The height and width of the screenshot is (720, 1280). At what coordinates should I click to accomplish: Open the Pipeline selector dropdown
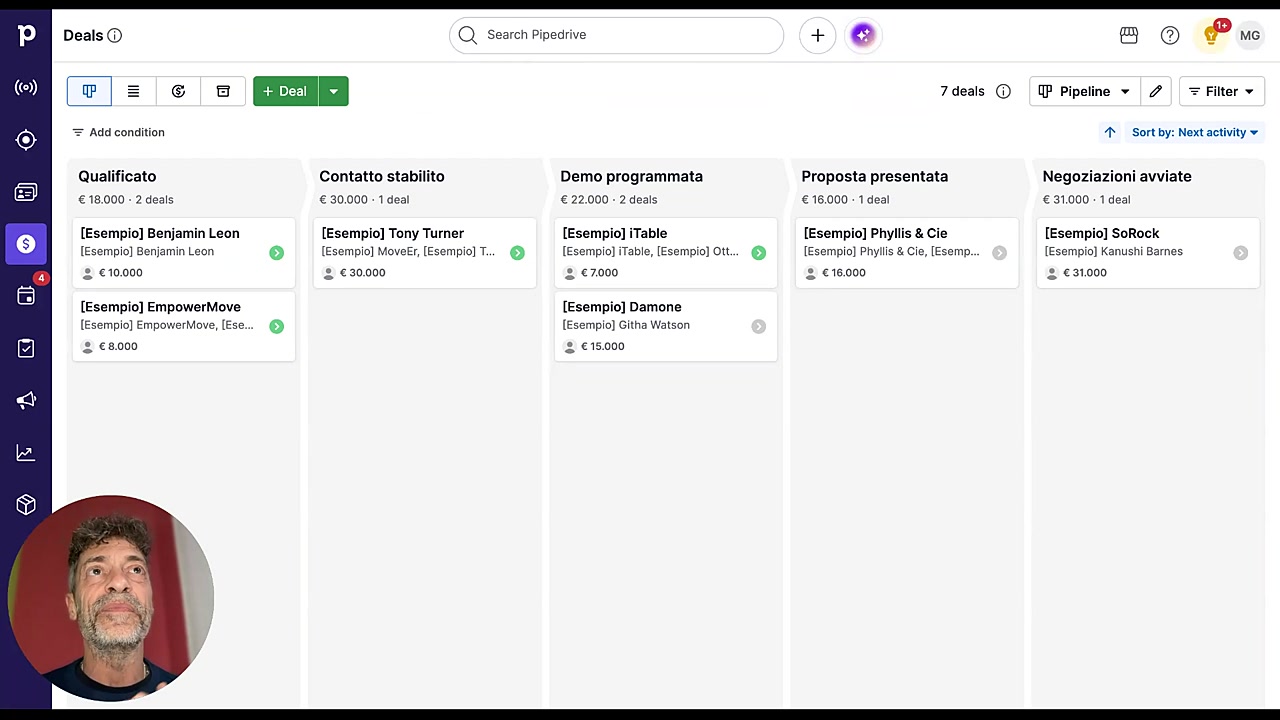coord(1084,91)
